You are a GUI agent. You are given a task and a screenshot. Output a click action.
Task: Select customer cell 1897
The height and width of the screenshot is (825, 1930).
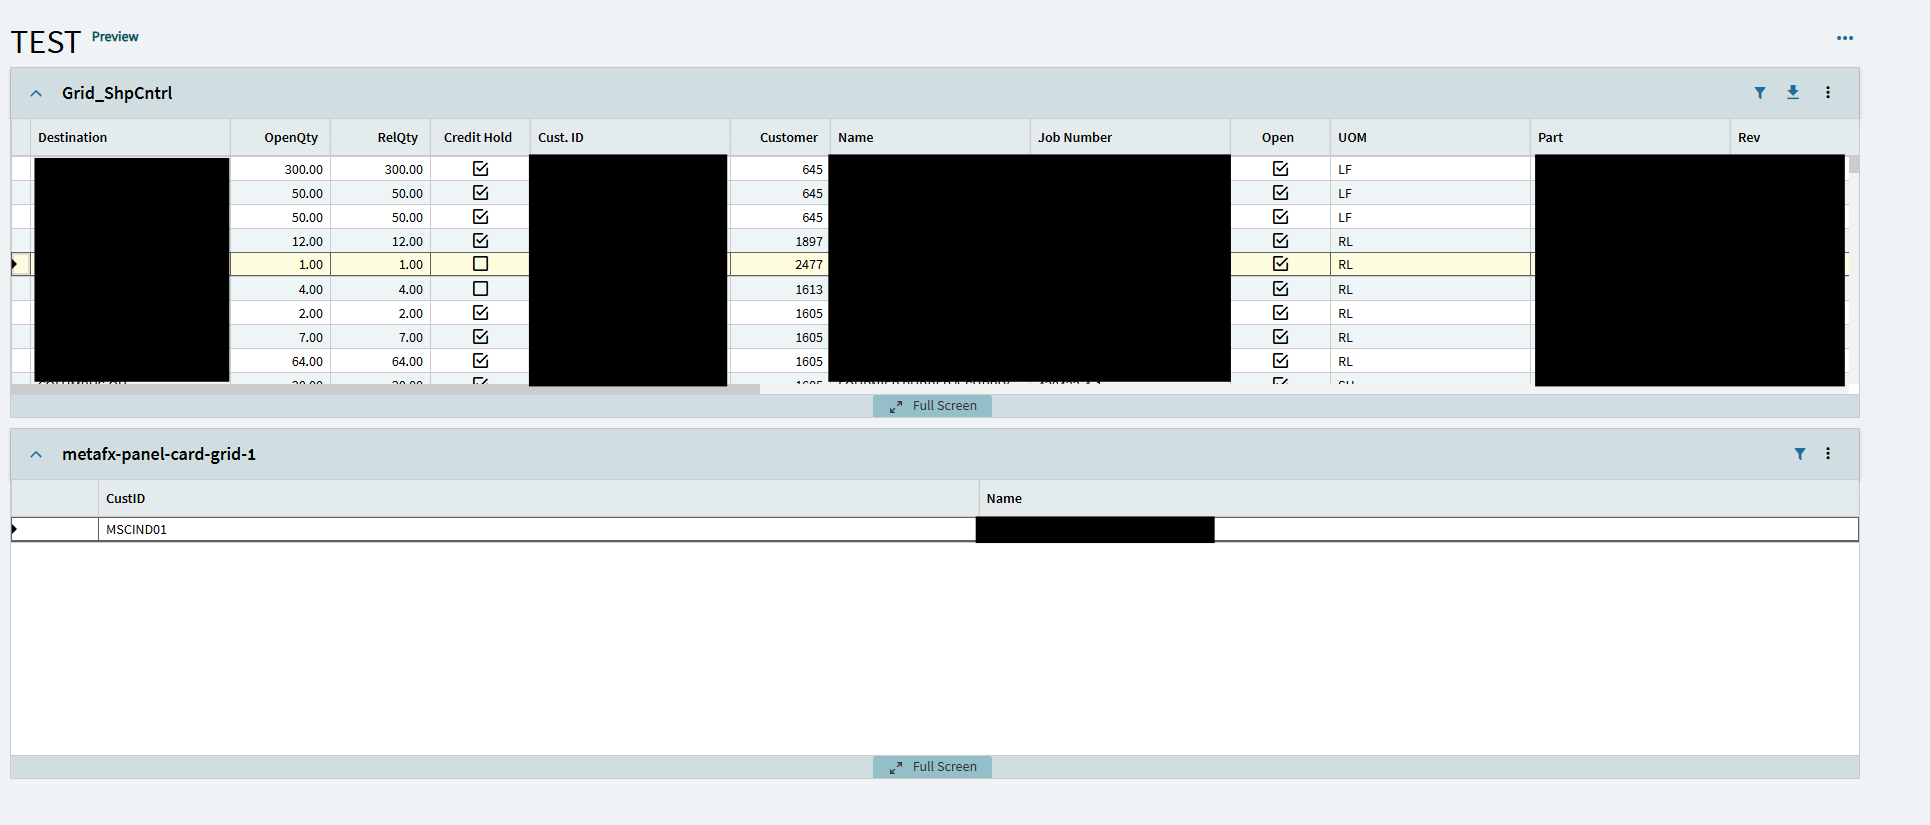coord(780,241)
